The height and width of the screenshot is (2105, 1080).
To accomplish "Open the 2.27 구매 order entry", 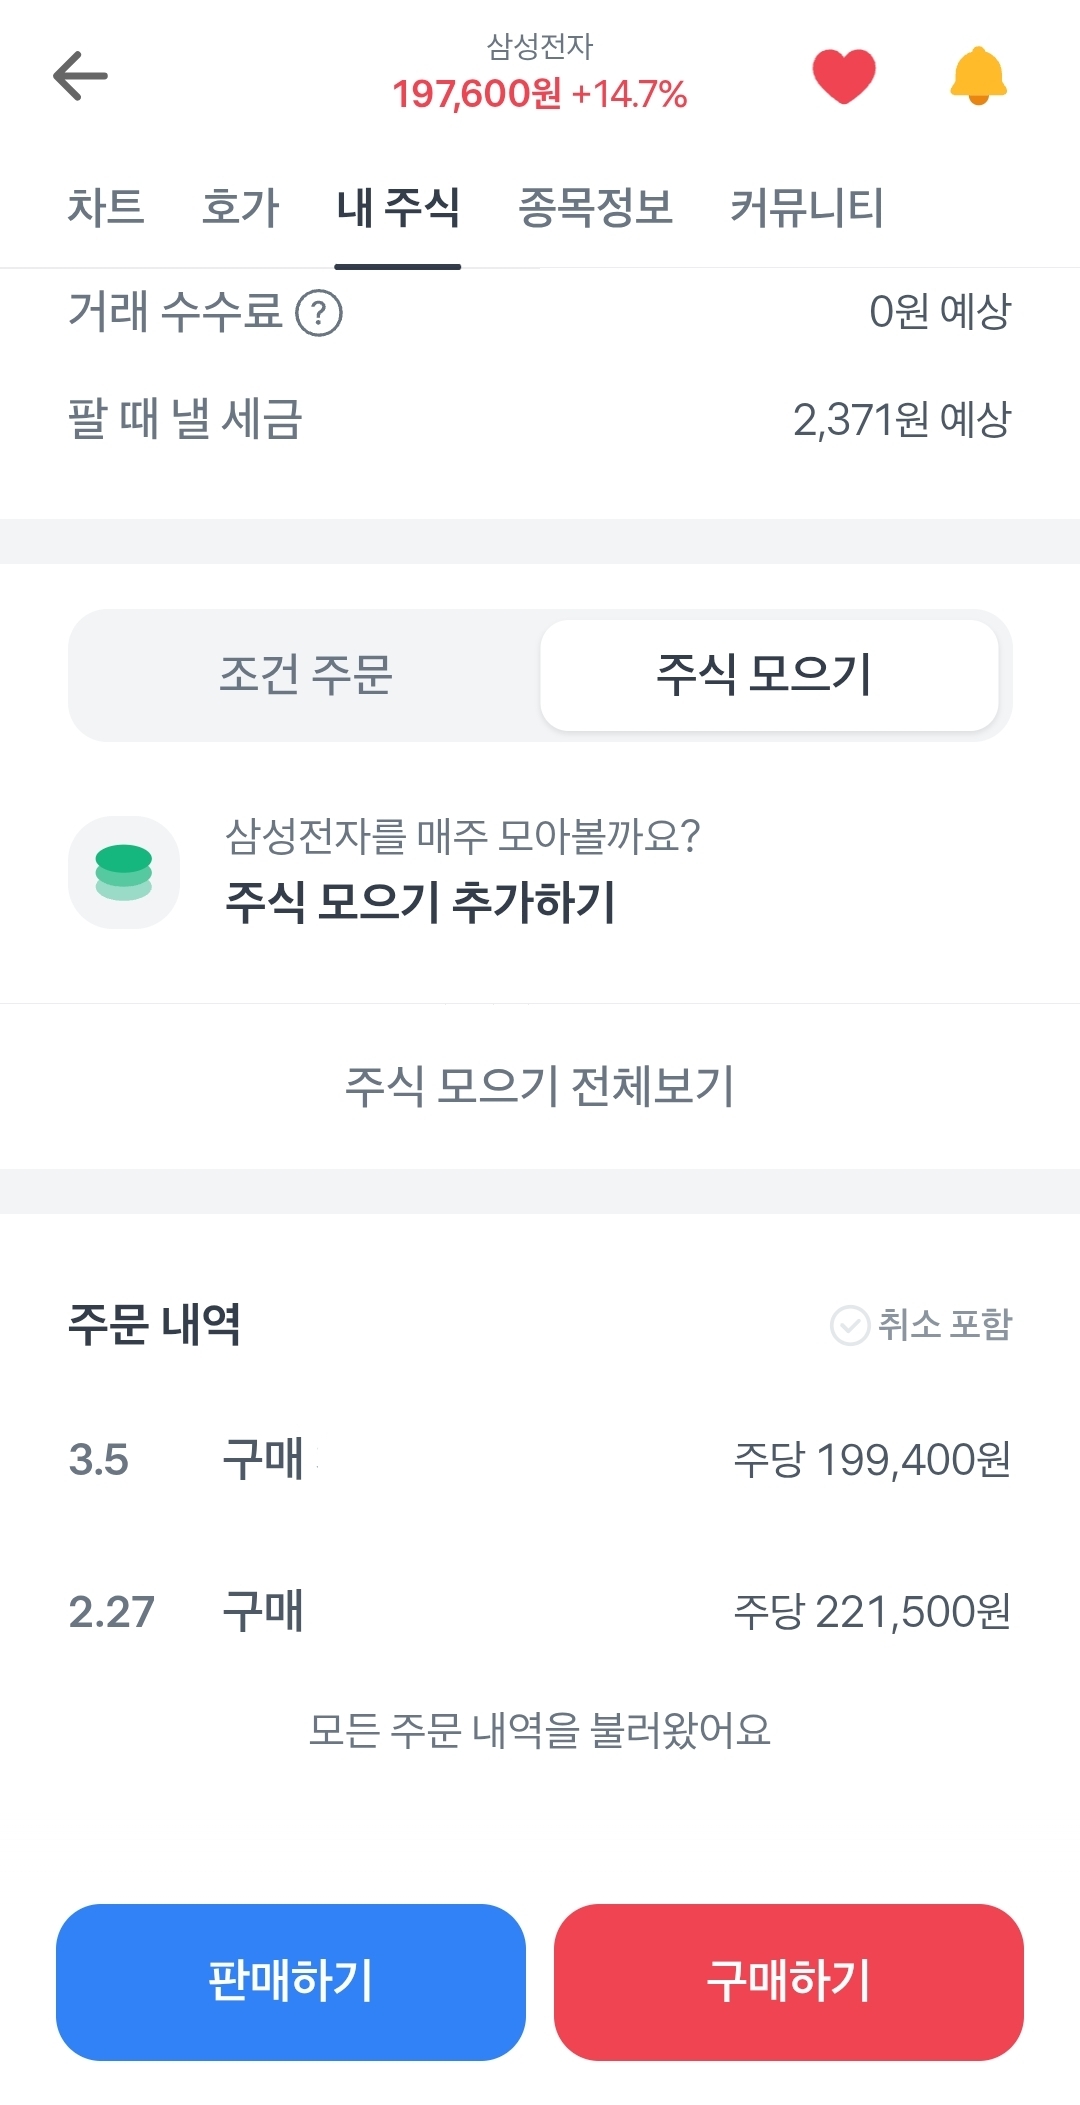I will point(540,1612).
